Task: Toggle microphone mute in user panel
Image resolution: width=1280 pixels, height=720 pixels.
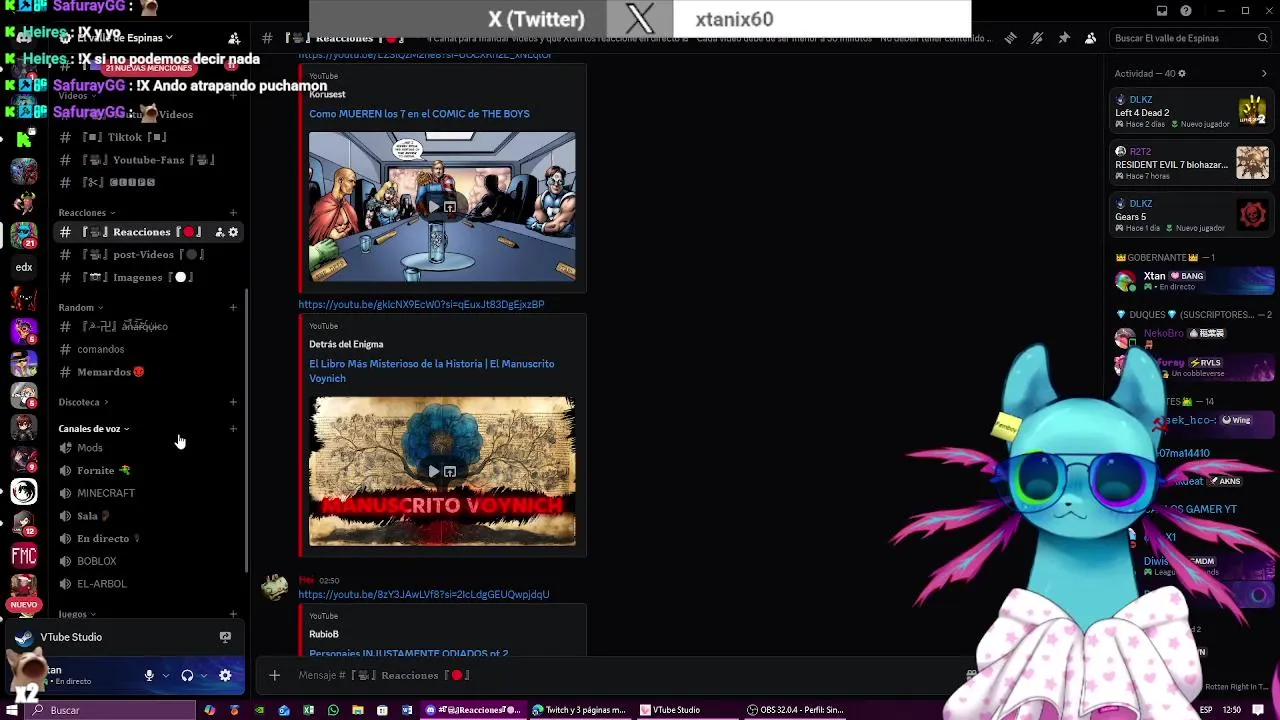Action: point(149,676)
